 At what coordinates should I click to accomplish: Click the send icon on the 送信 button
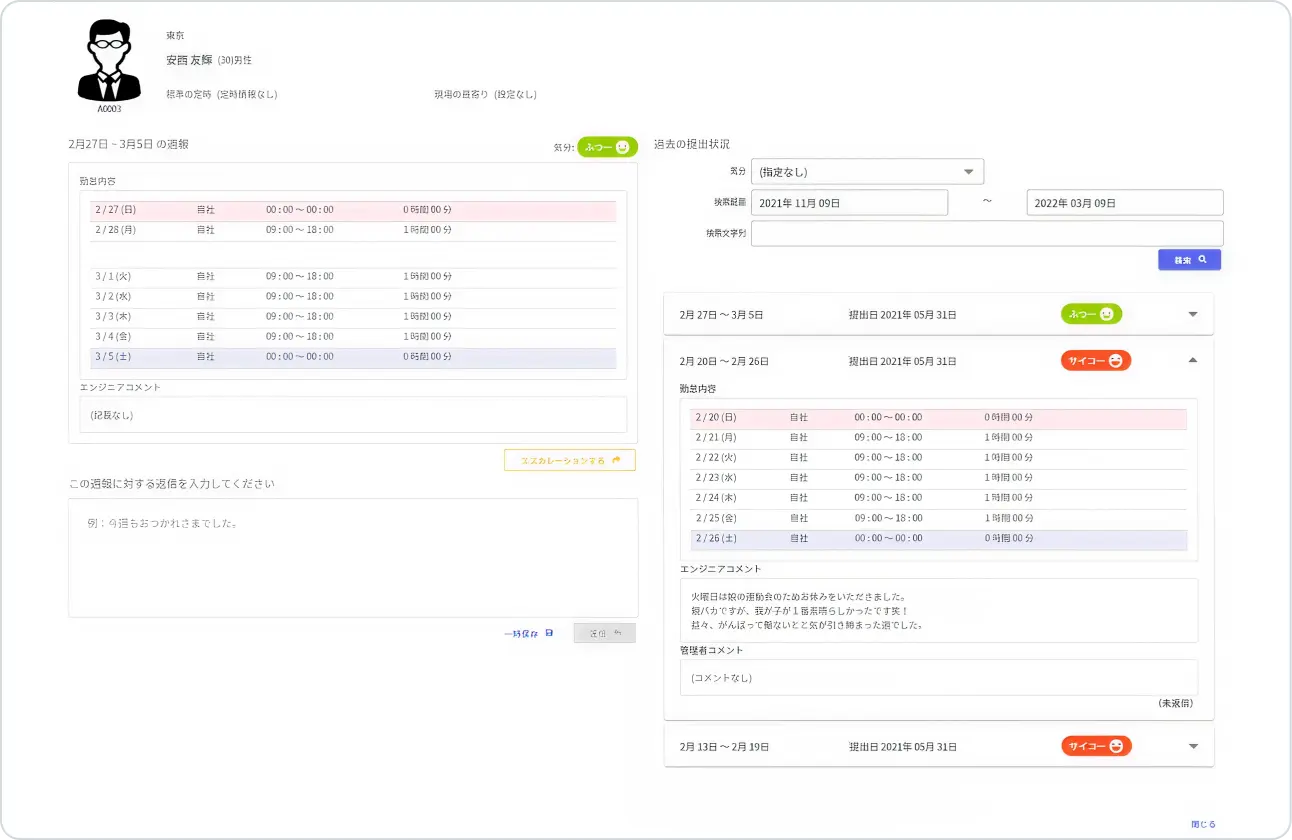[617, 632]
